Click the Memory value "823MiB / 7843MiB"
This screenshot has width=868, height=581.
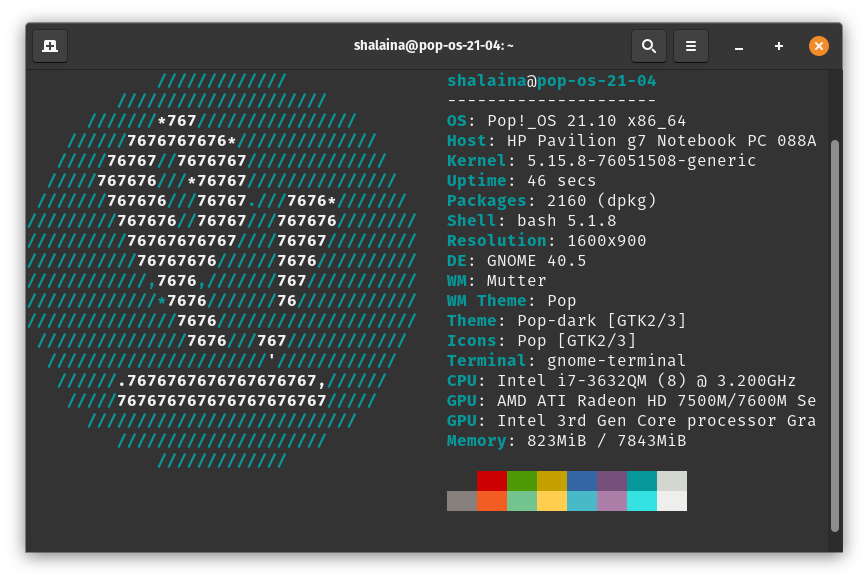pos(607,440)
